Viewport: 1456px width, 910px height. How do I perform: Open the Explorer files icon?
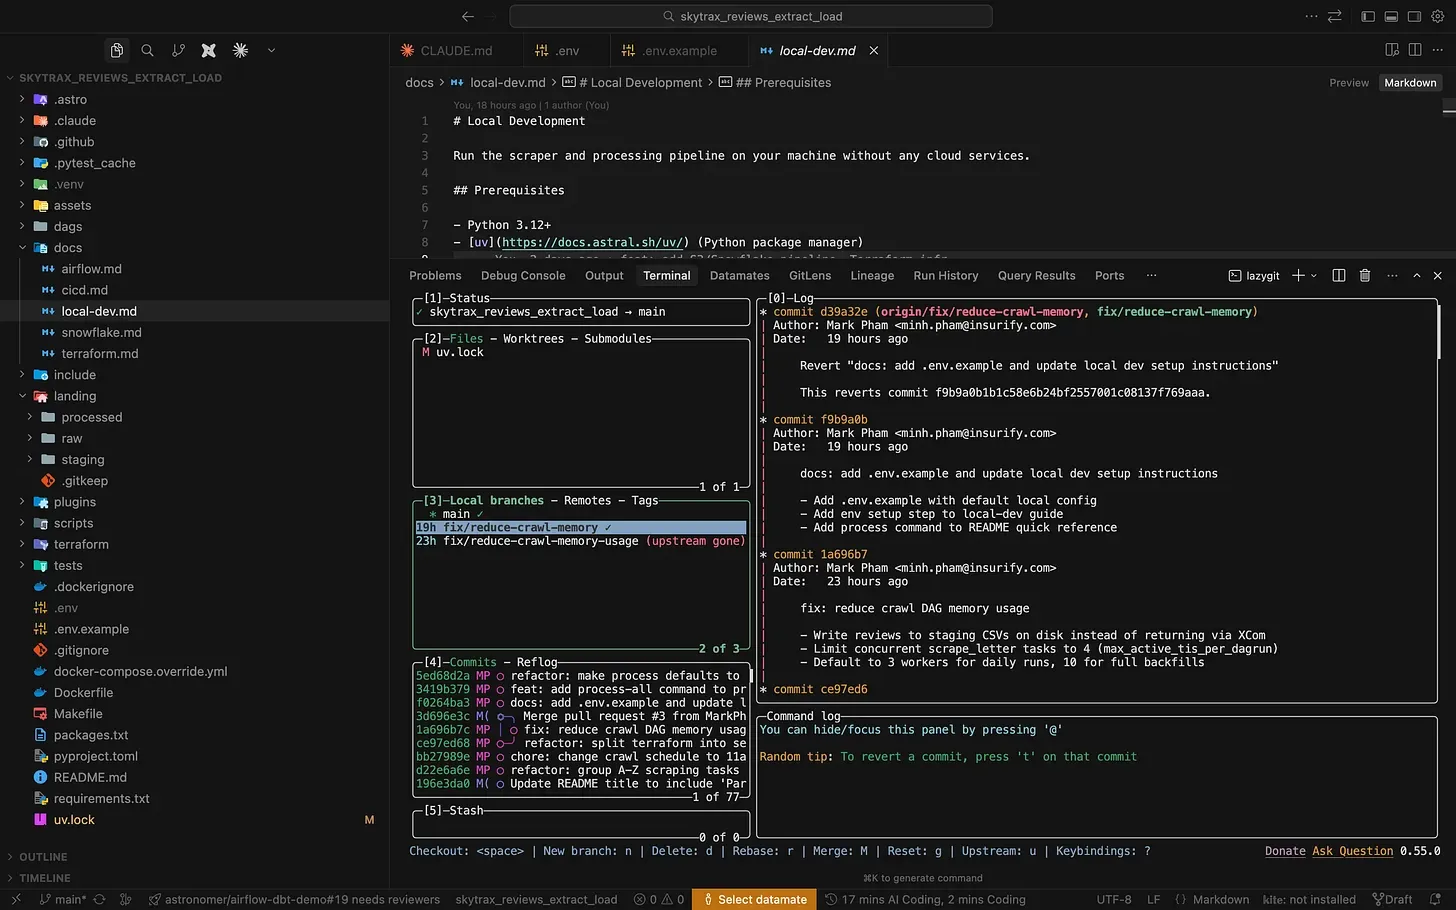[x=117, y=50]
